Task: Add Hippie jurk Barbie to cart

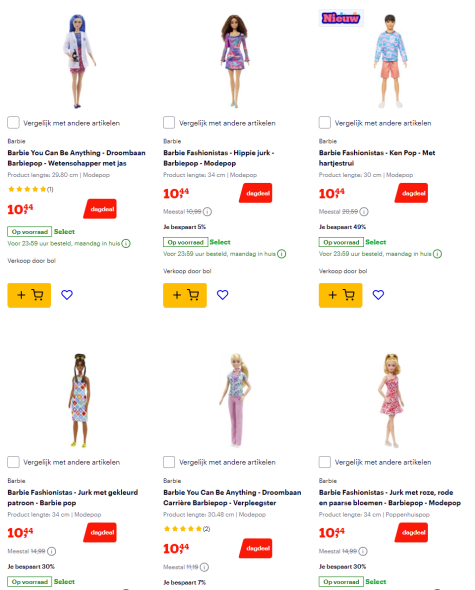Action: 185,295
